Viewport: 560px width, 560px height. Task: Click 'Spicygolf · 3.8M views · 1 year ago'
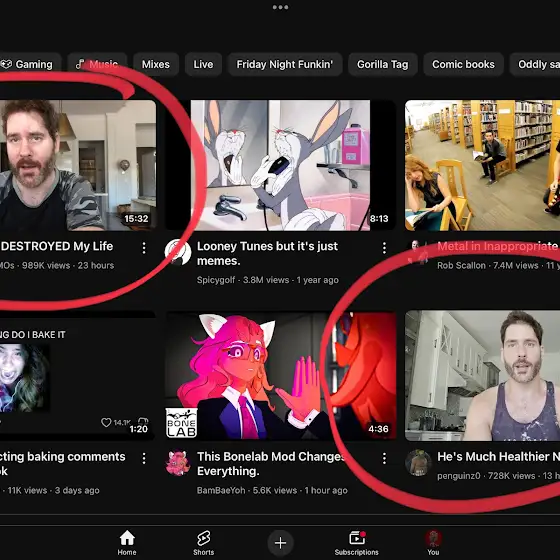[268, 280]
